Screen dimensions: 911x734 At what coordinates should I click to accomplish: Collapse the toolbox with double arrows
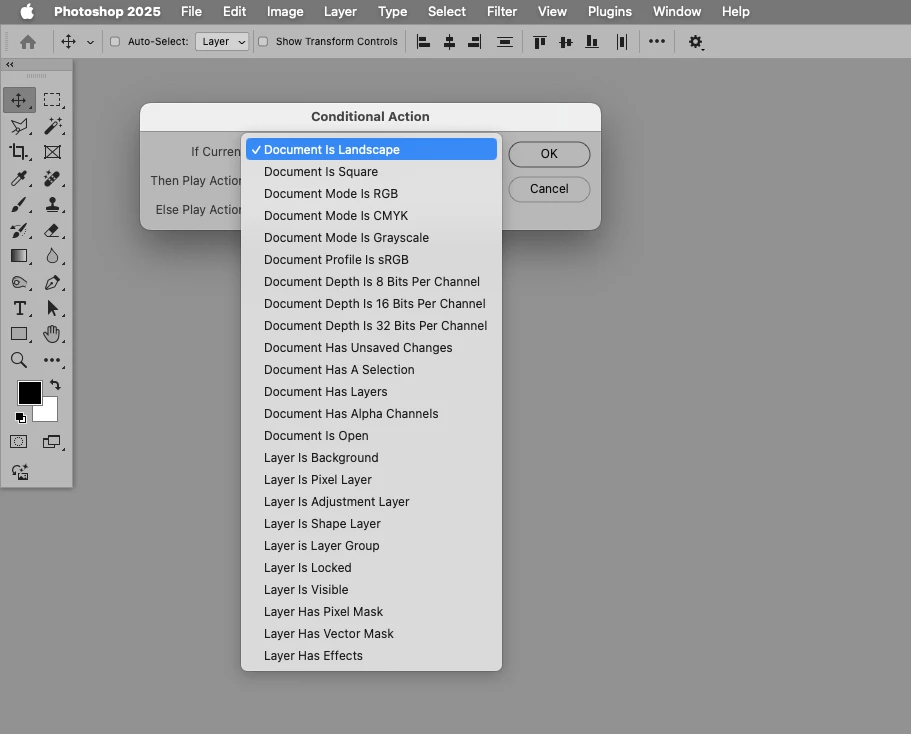point(10,65)
